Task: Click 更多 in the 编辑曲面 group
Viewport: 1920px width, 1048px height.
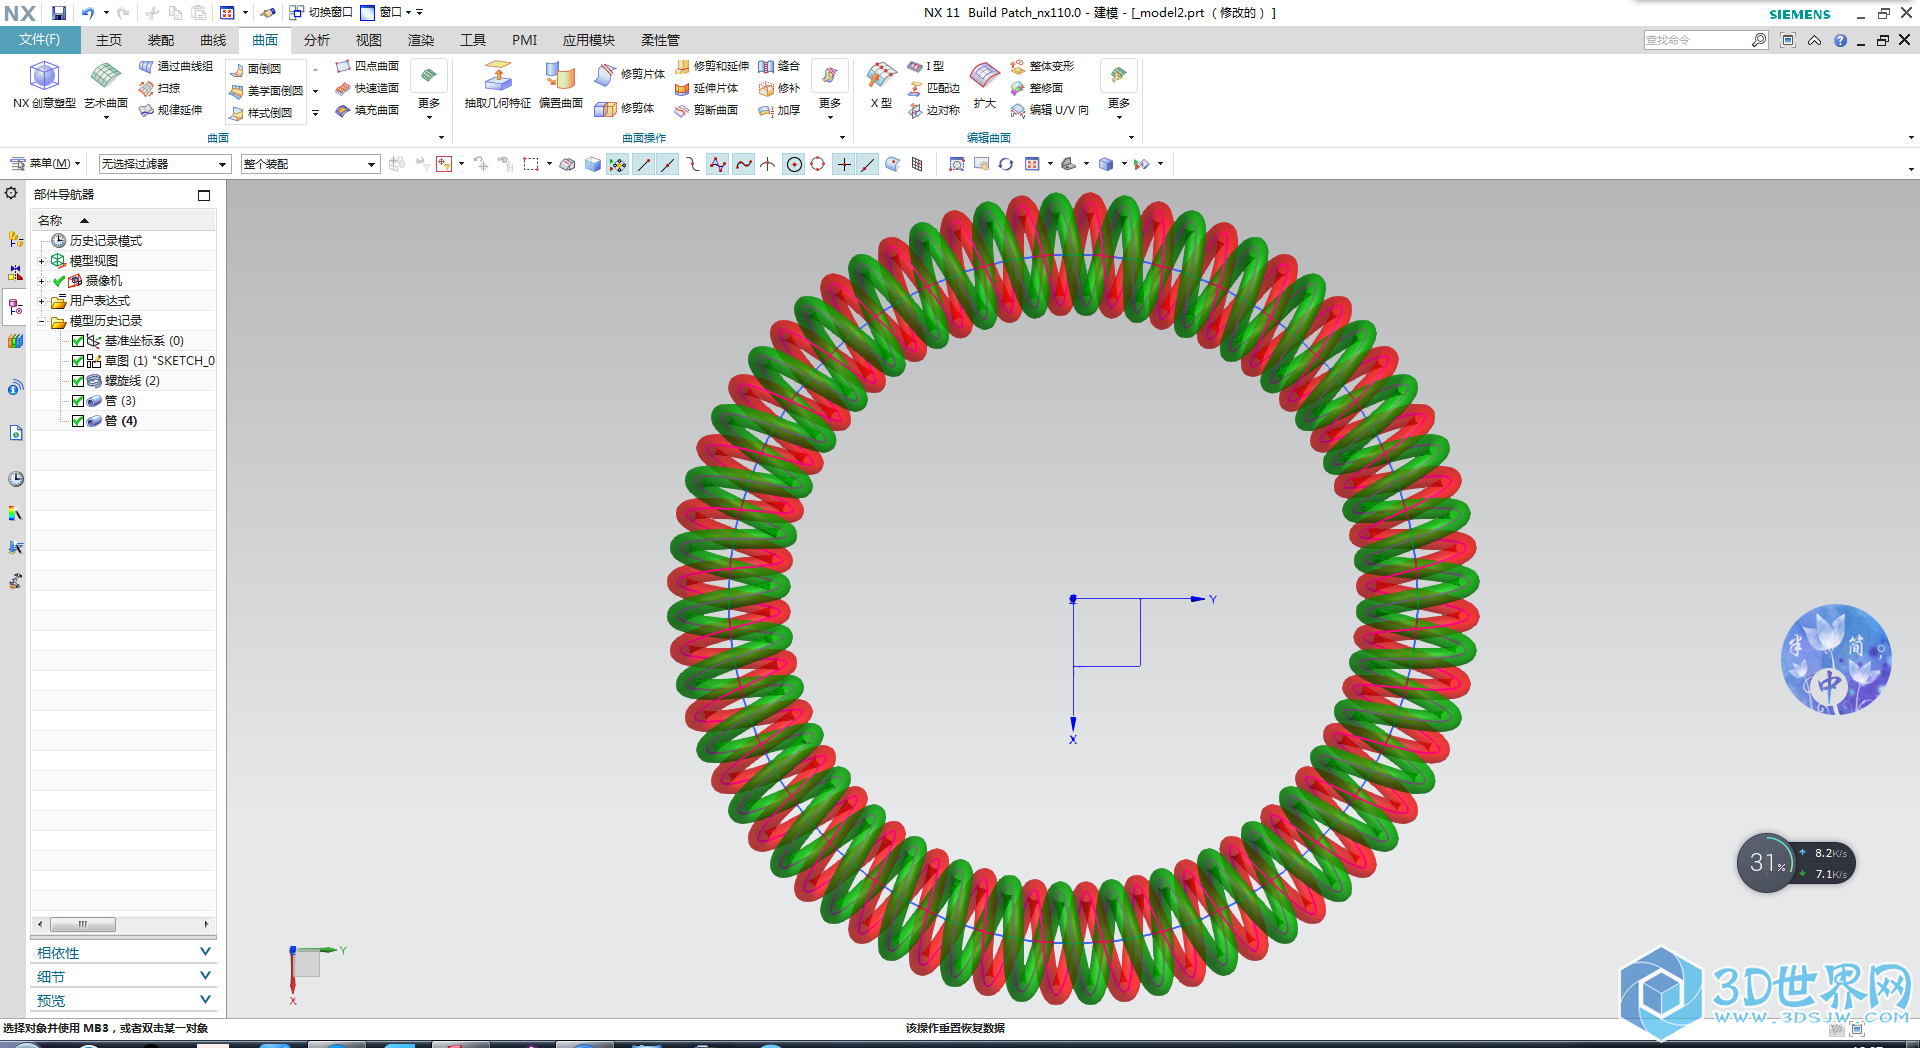Action: tap(1119, 89)
